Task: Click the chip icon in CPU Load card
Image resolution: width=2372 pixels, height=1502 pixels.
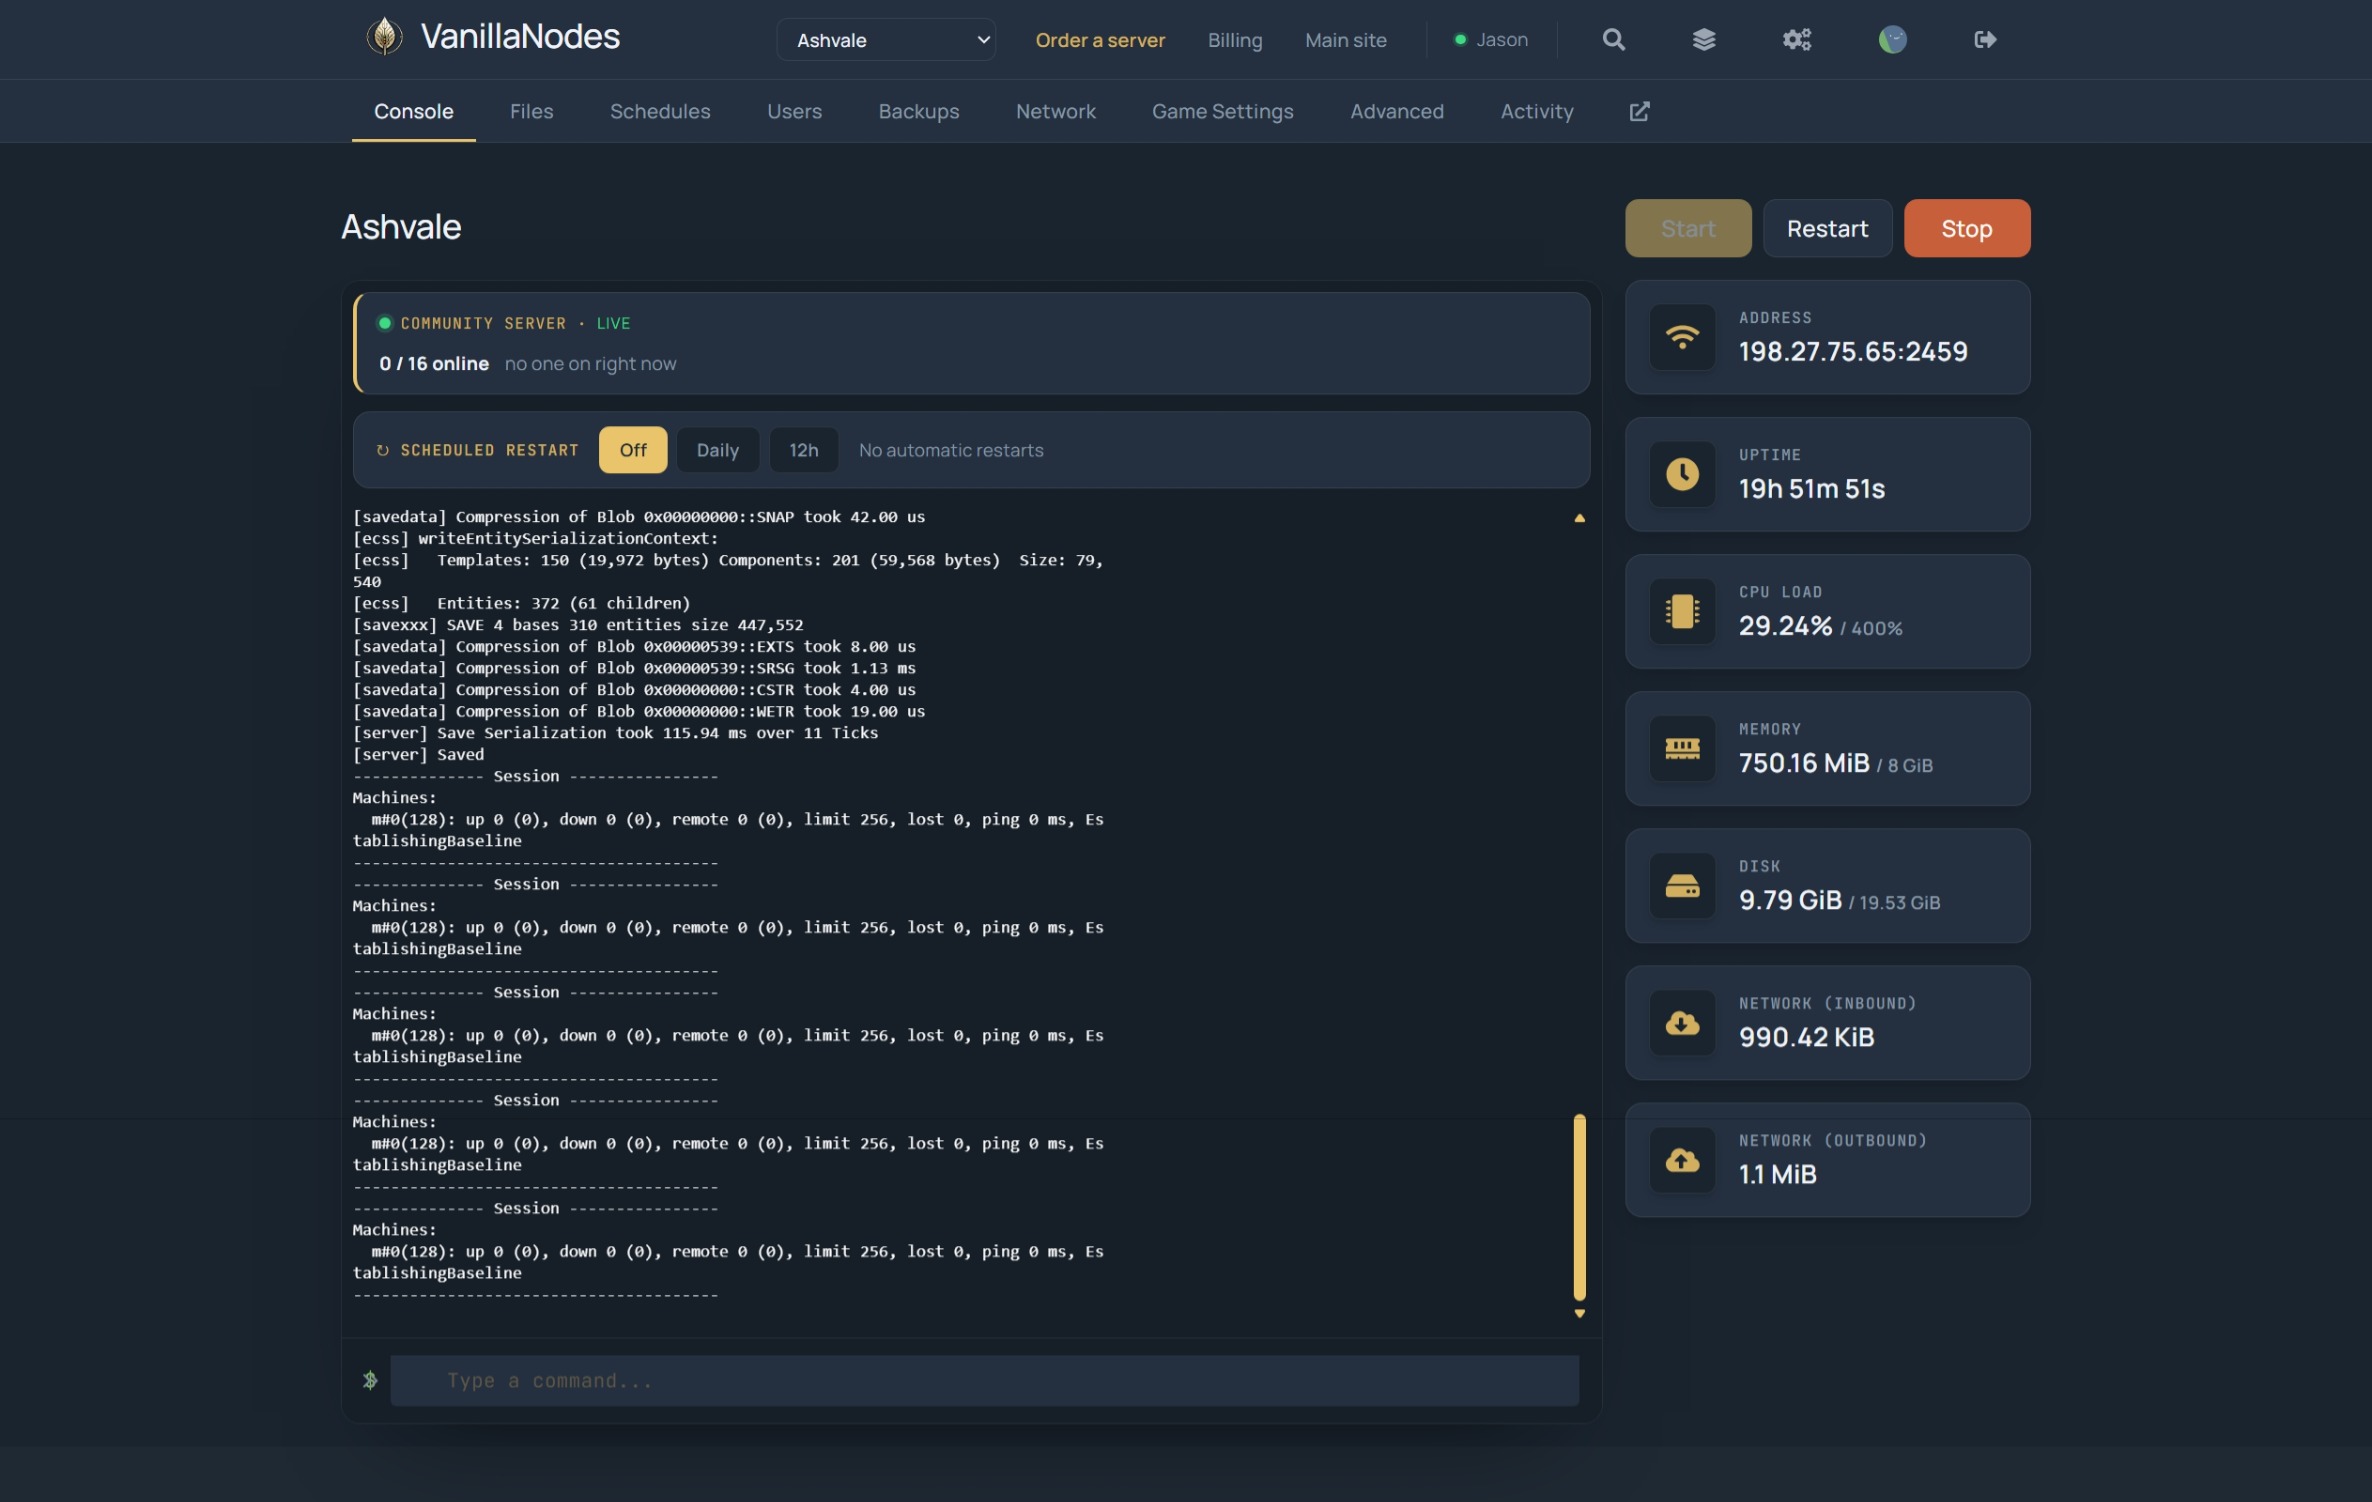Action: 1682,611
